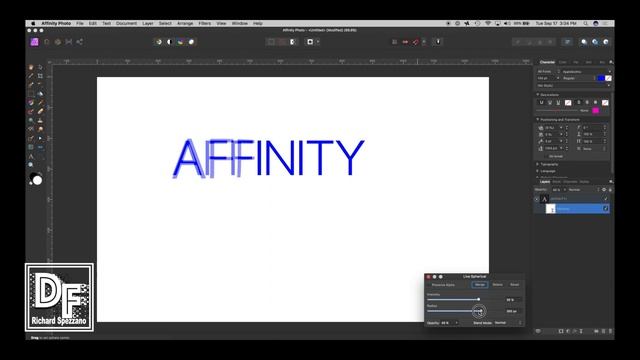Image resolution: width=640 pixels, height=360 pixels.
Task: Open the font family dropdown
Action: 586,71
